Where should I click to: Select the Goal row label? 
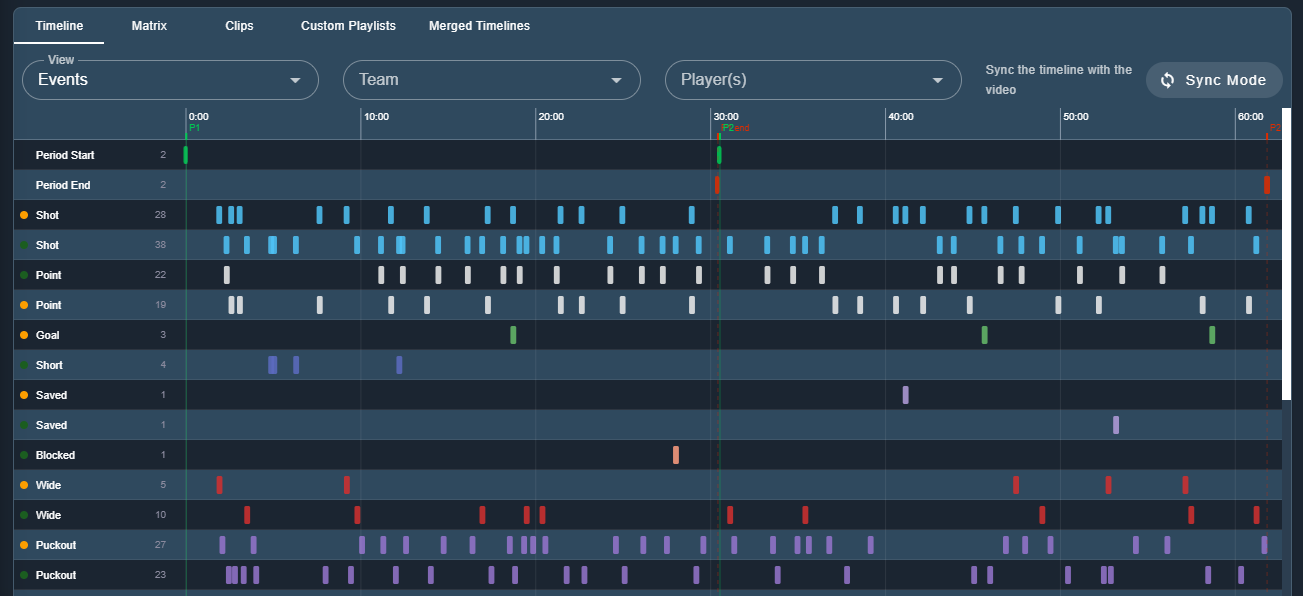(x=48, y=335)
